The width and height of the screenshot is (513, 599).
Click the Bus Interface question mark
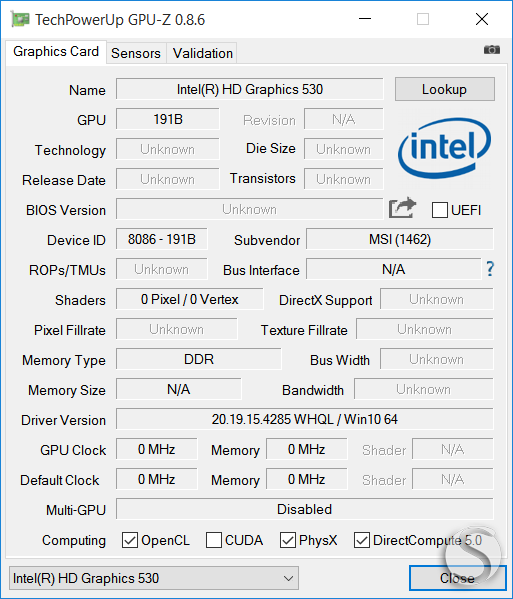point(490,269)
